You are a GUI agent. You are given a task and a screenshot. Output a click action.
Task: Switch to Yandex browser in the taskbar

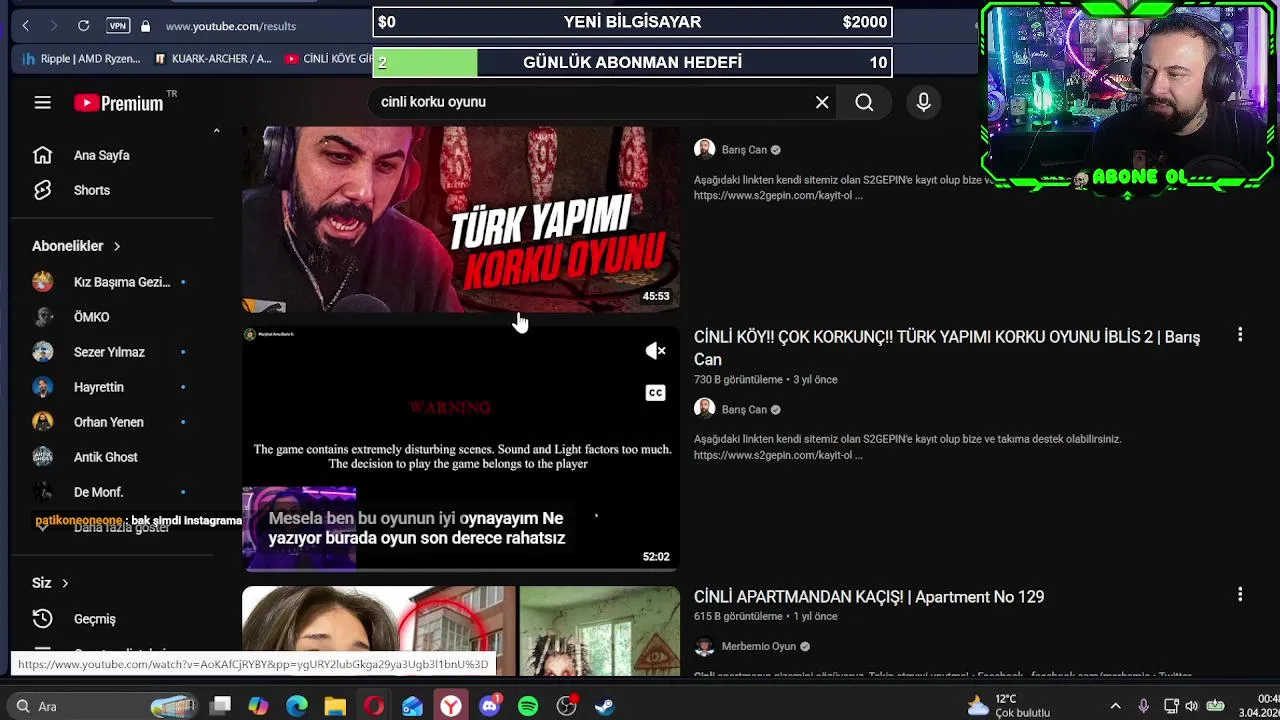(x=451, y=706)
